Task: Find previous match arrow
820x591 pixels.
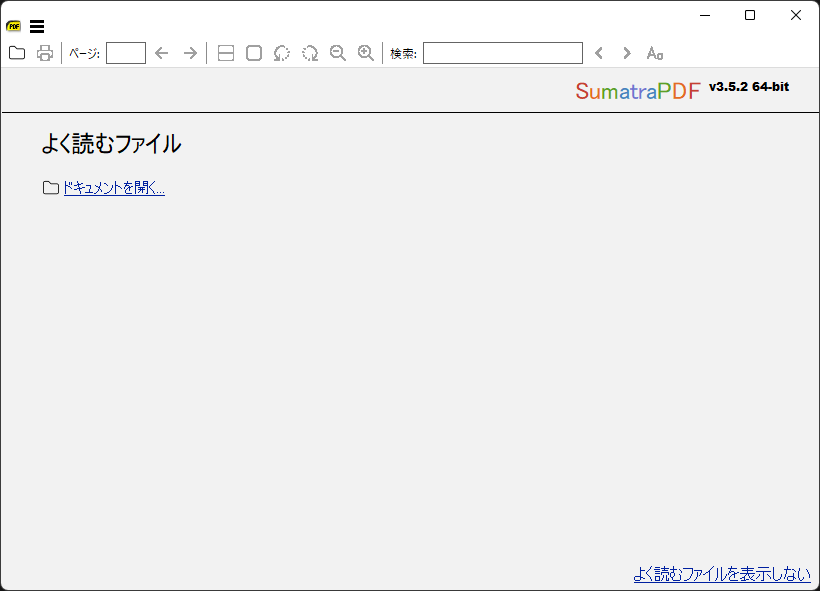Action: point(599,53)
